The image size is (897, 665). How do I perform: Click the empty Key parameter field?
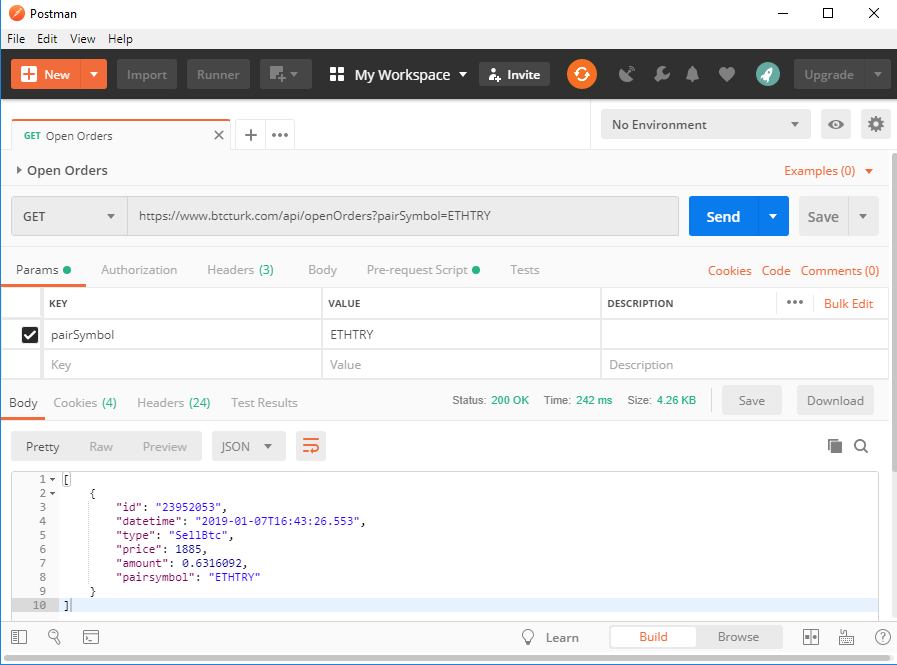[182, 365]
